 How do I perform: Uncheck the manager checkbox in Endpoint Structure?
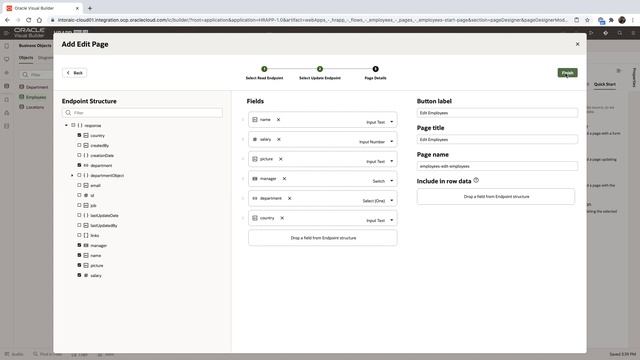79,245
